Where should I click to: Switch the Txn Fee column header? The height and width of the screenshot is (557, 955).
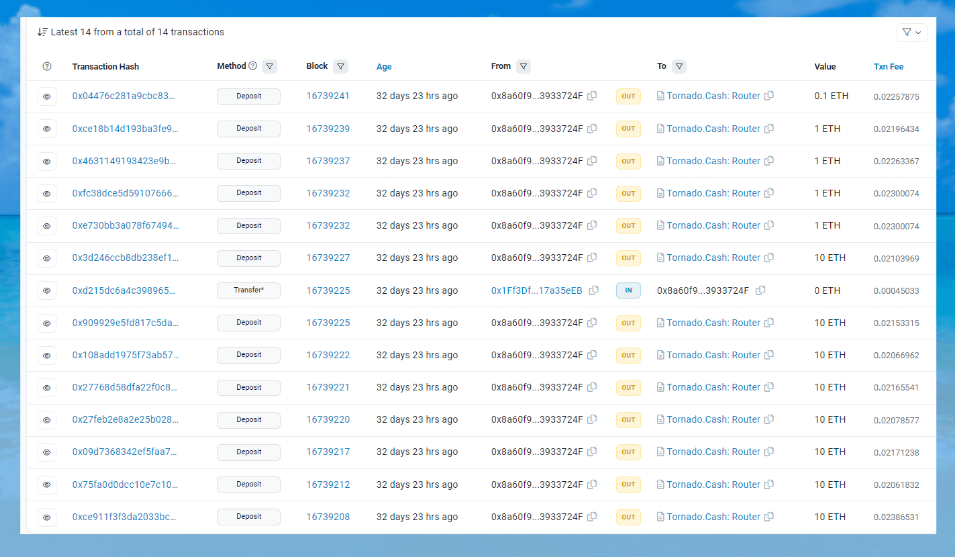click(x=888, y=67)
